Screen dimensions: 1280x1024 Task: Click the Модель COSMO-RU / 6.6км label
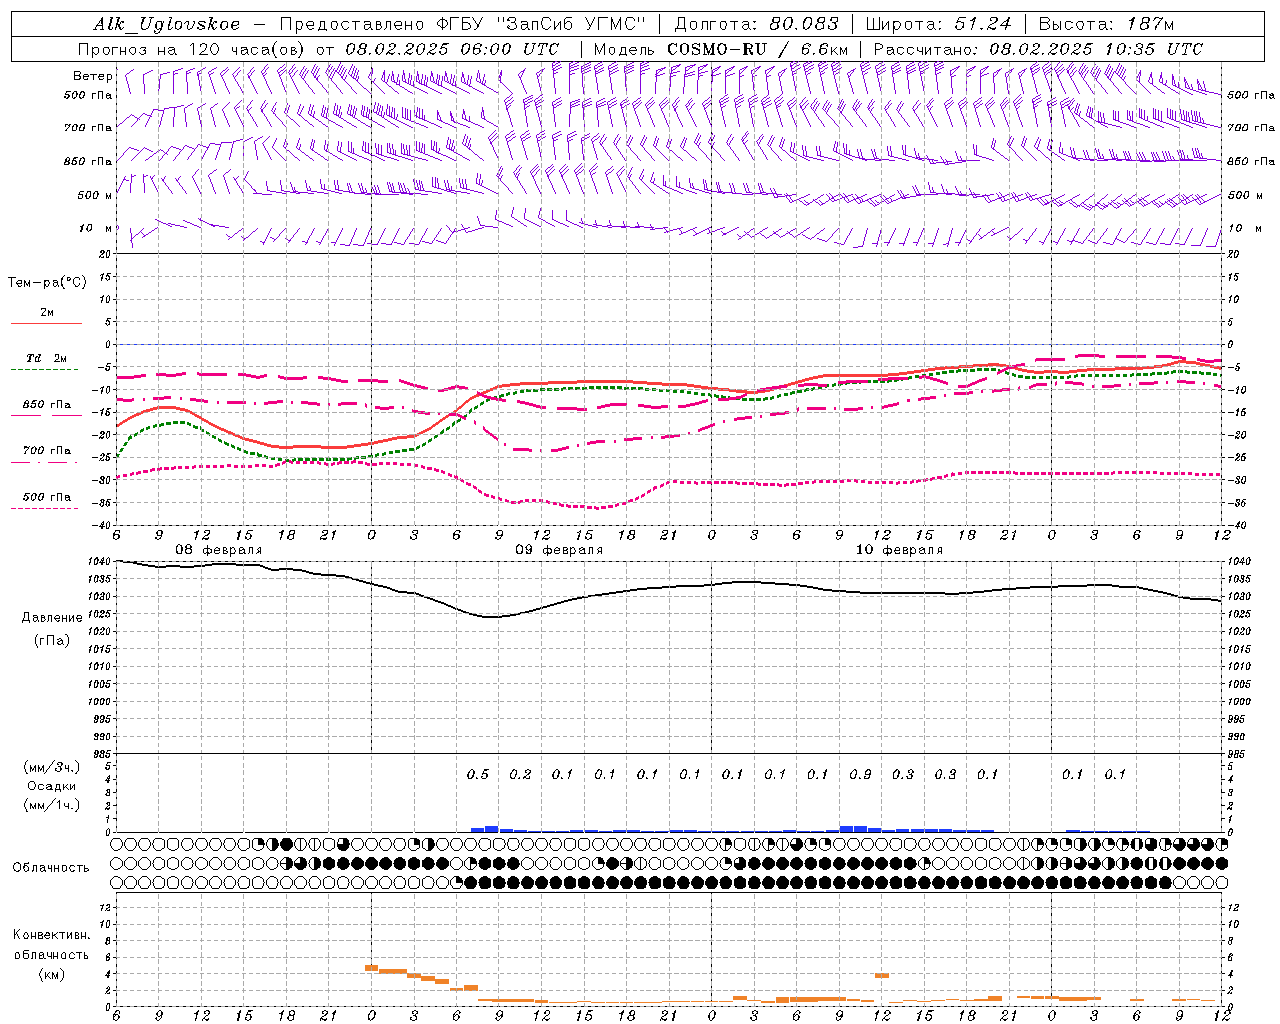tap(720, 49)
